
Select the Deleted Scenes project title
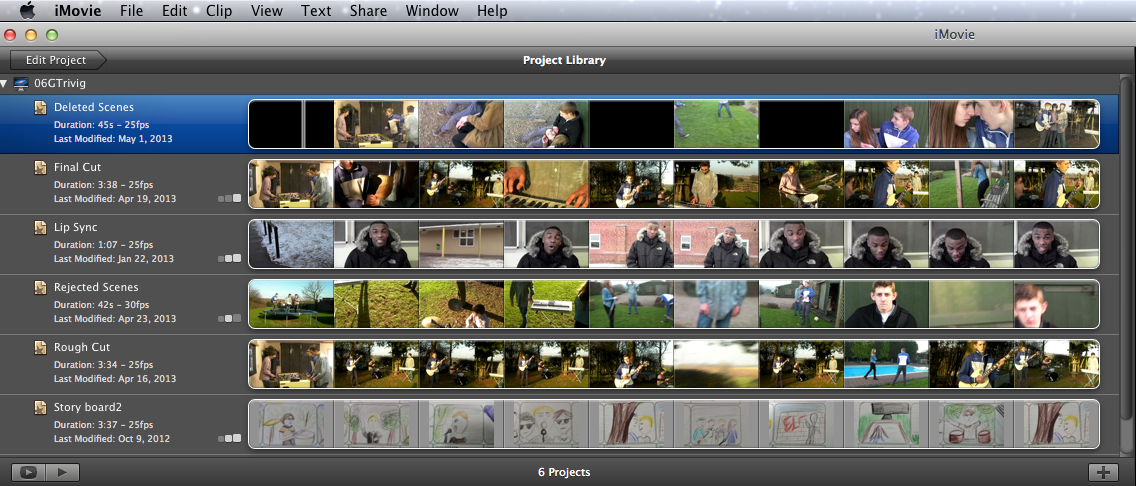click(x=93, y=107)
